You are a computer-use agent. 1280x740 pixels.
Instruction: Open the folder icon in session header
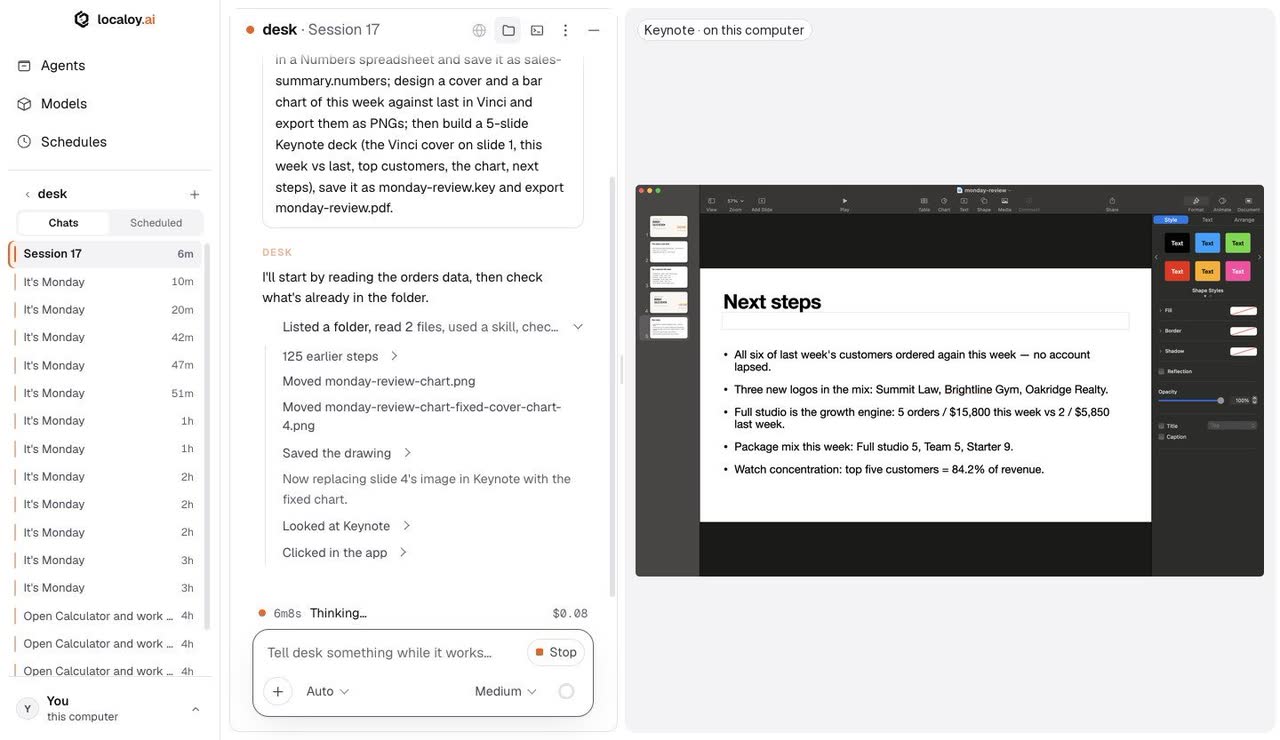coord(508,30)
